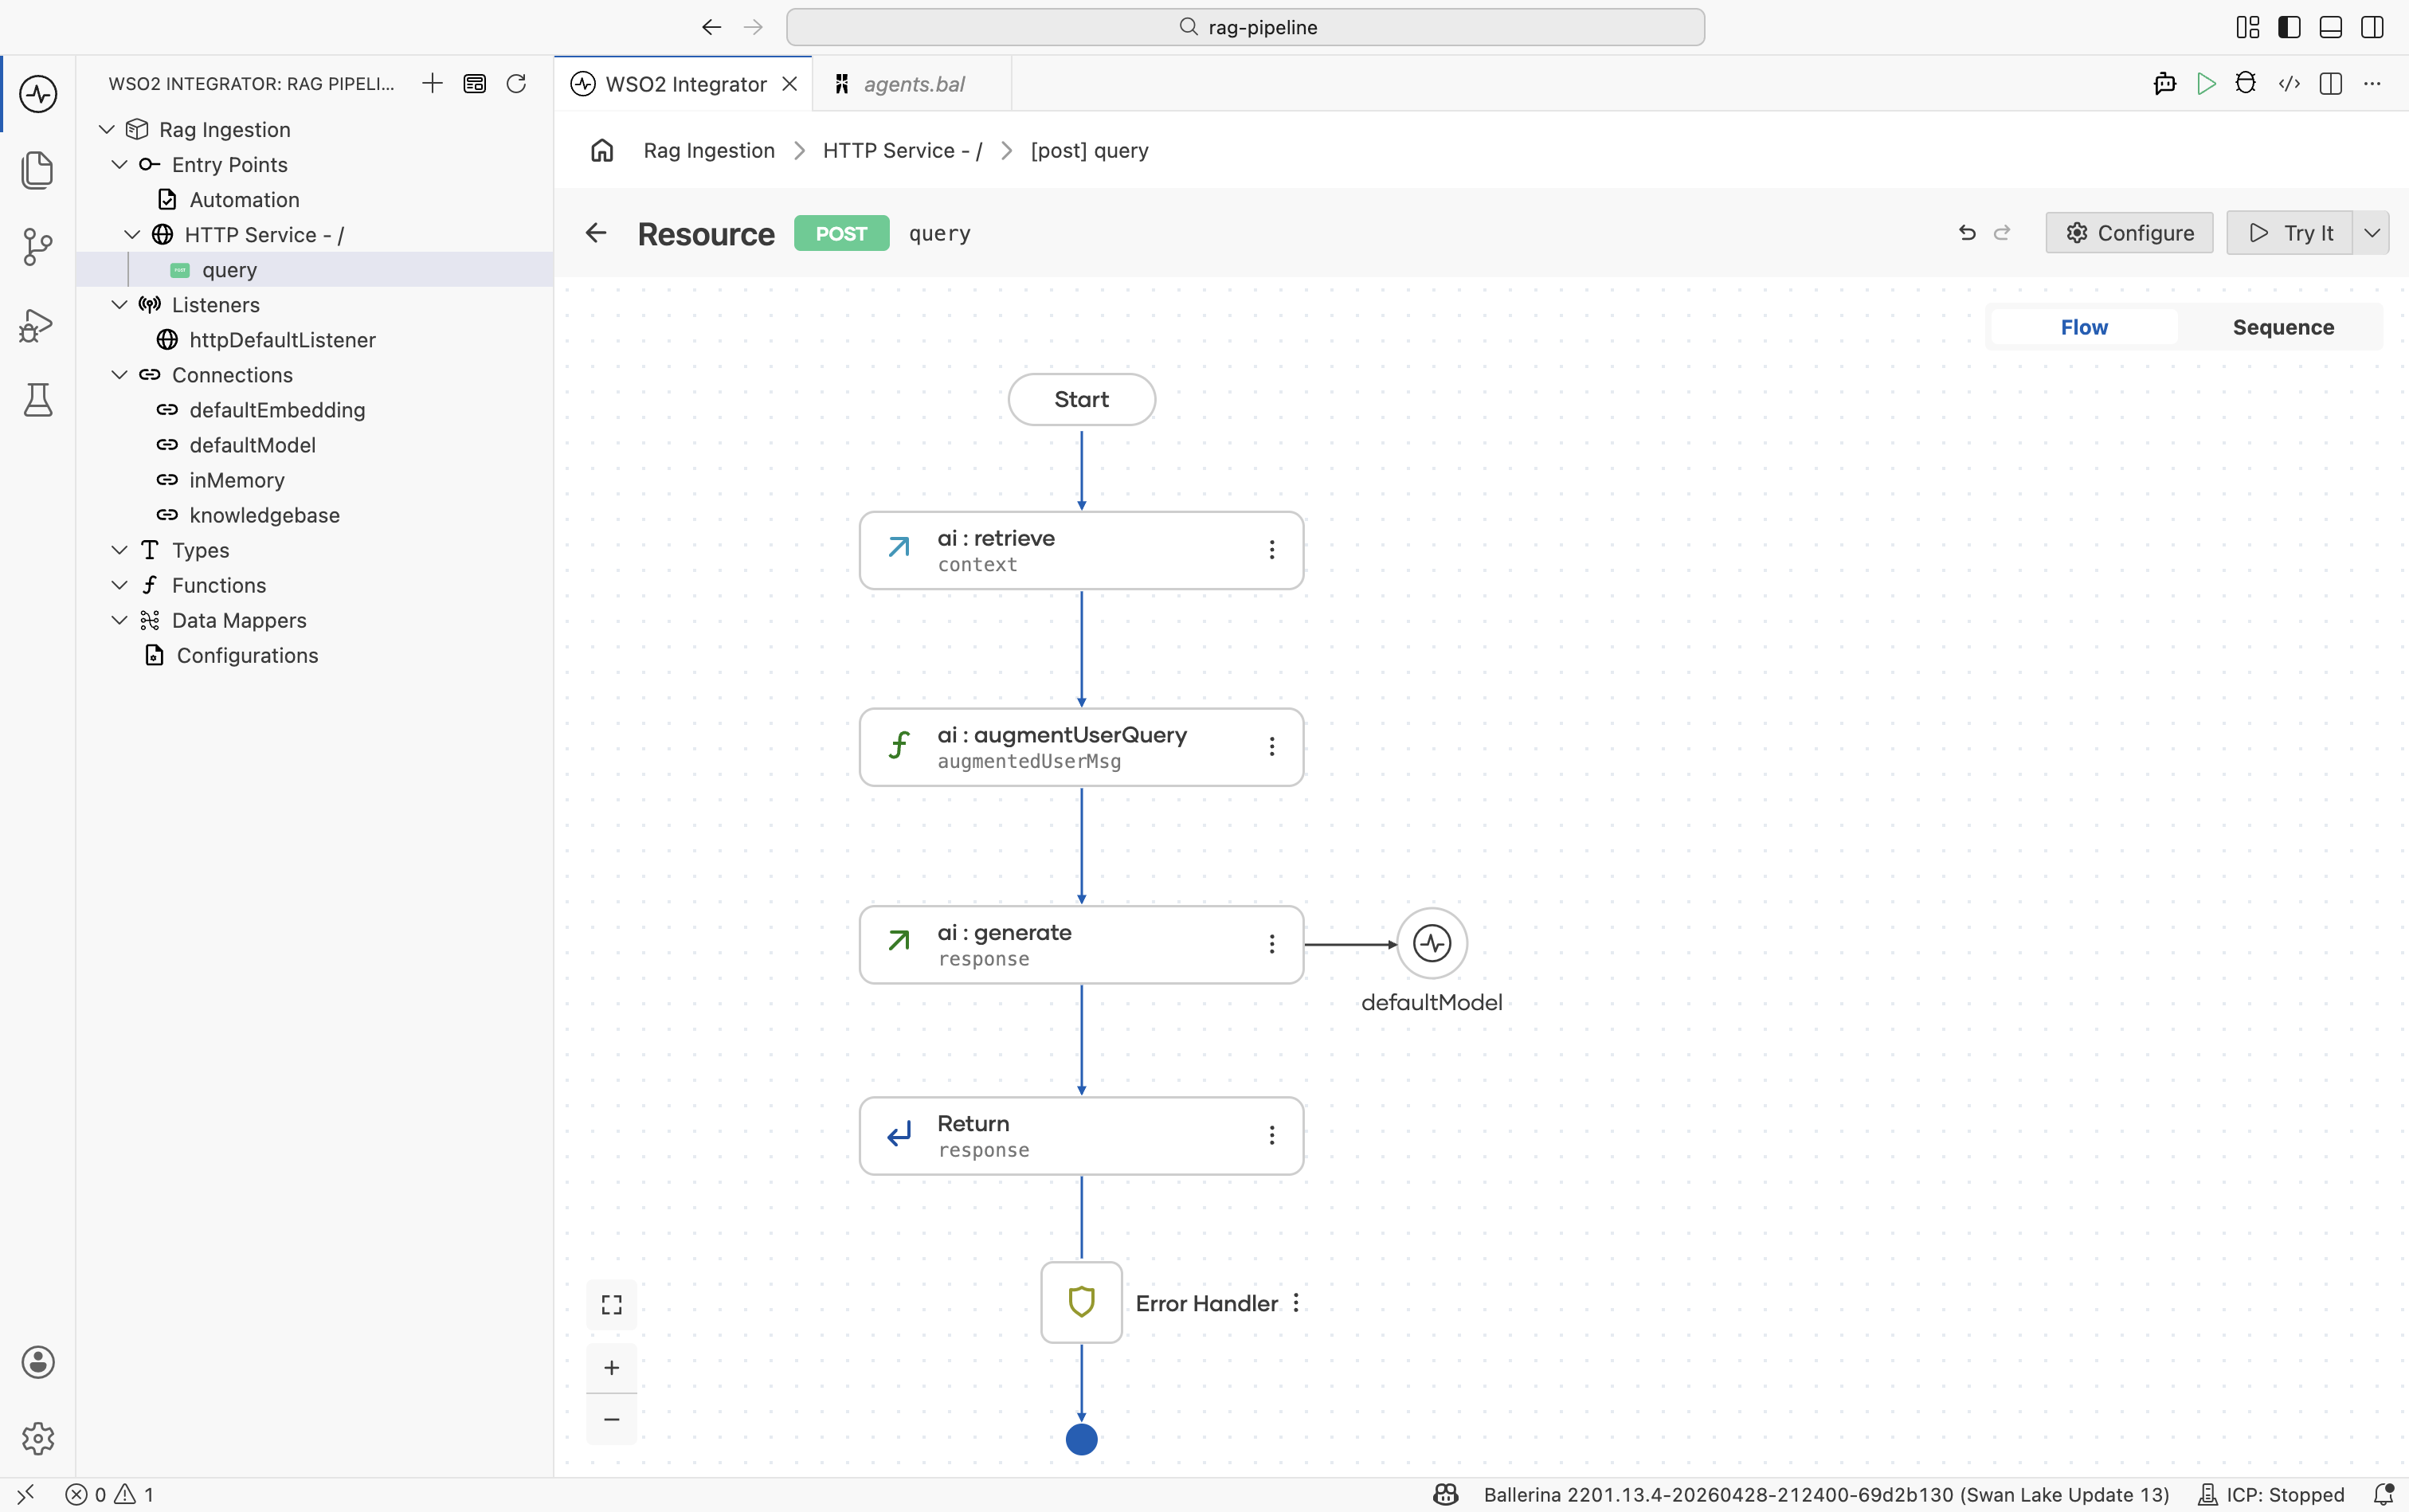Expand the Types section
The width and height of the screenshot is (2409, 1512).
click(x=119, y=550)
